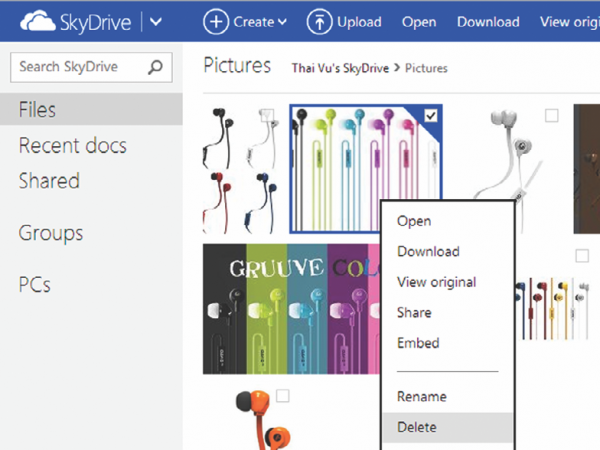Choose Open from the context menu
The image size is (600, 450).
coord(414,221)
